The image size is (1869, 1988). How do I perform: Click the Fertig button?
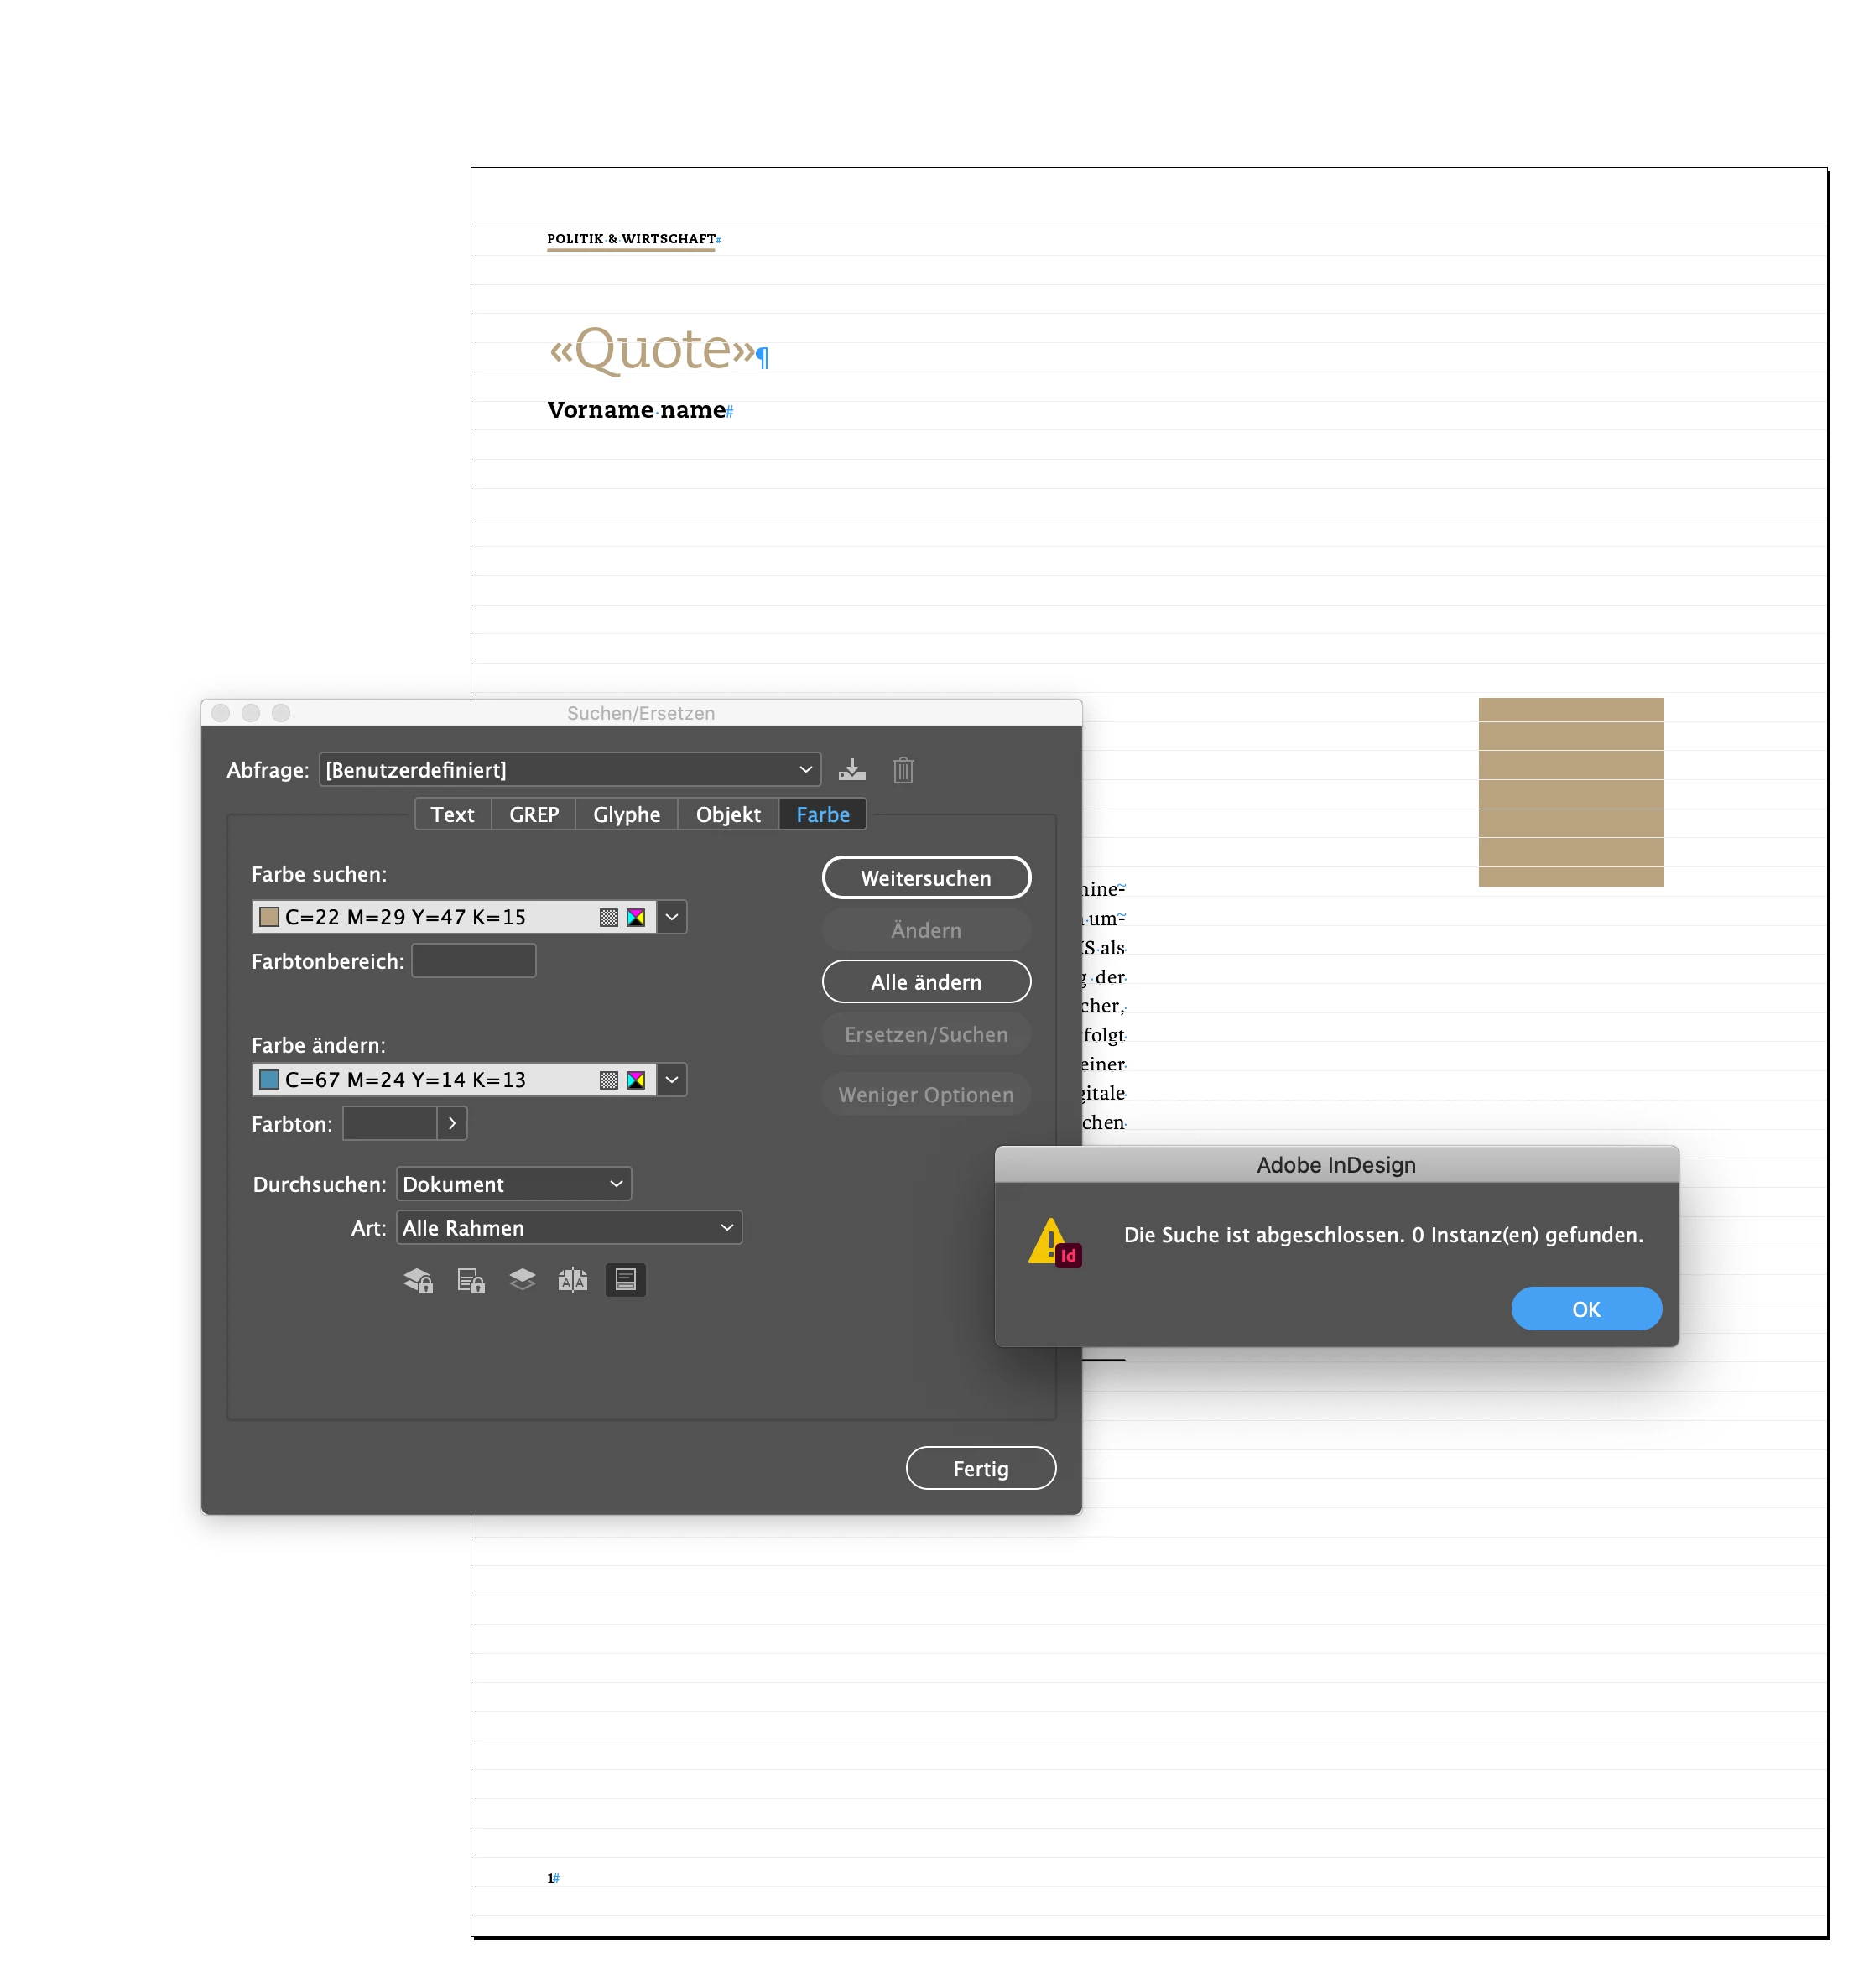pyautogui.click(x=980, y=1468)
